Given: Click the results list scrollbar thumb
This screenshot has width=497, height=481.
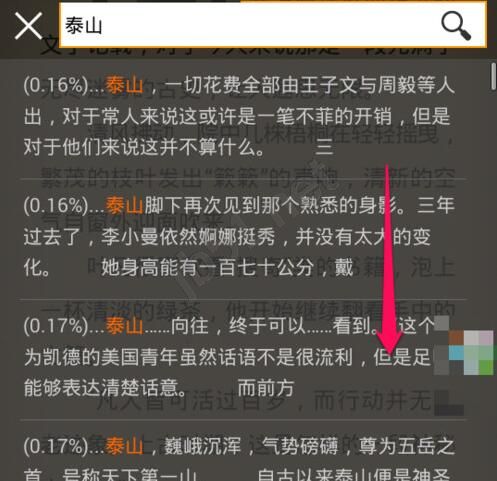Looking at the screenshot, I should (493, 76).
